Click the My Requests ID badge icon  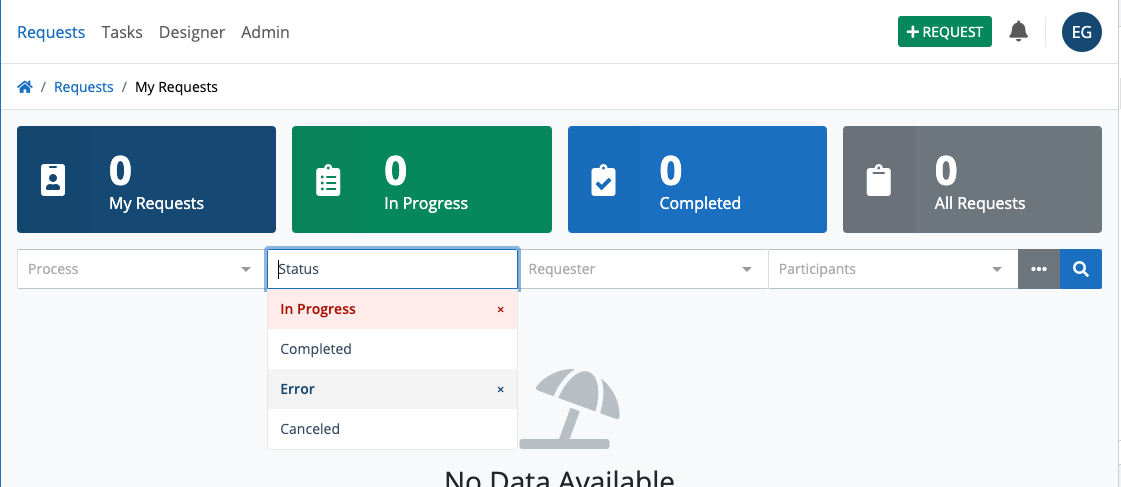(x=53, y=180)
